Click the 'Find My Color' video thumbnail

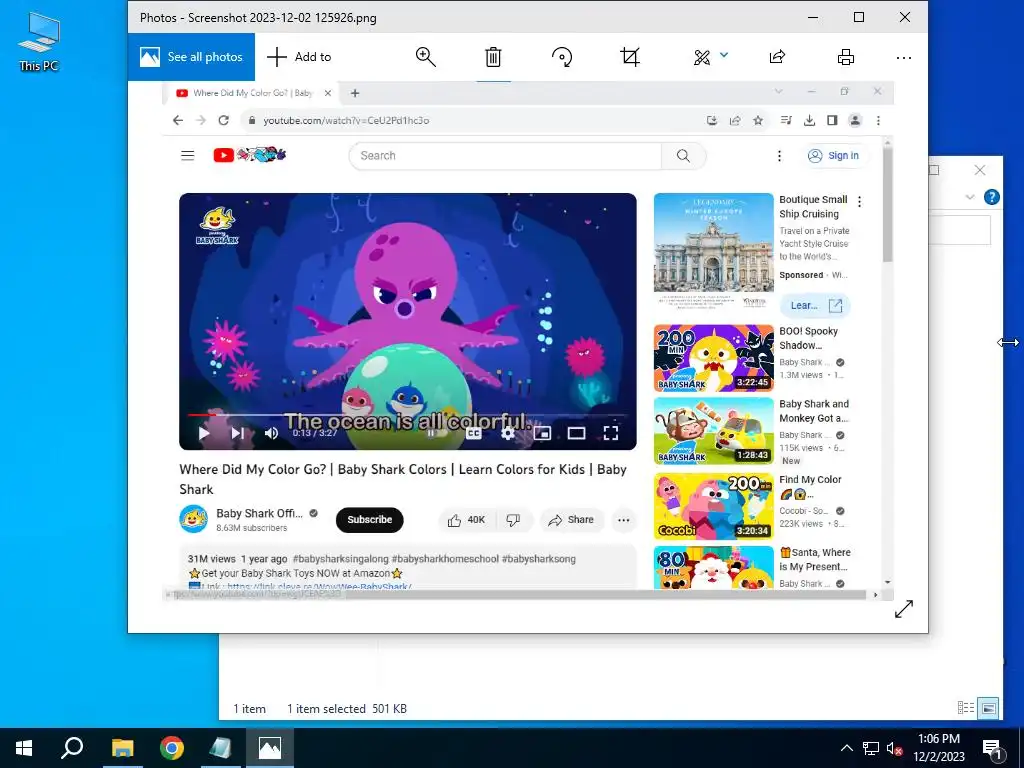(x=714, y=506)
